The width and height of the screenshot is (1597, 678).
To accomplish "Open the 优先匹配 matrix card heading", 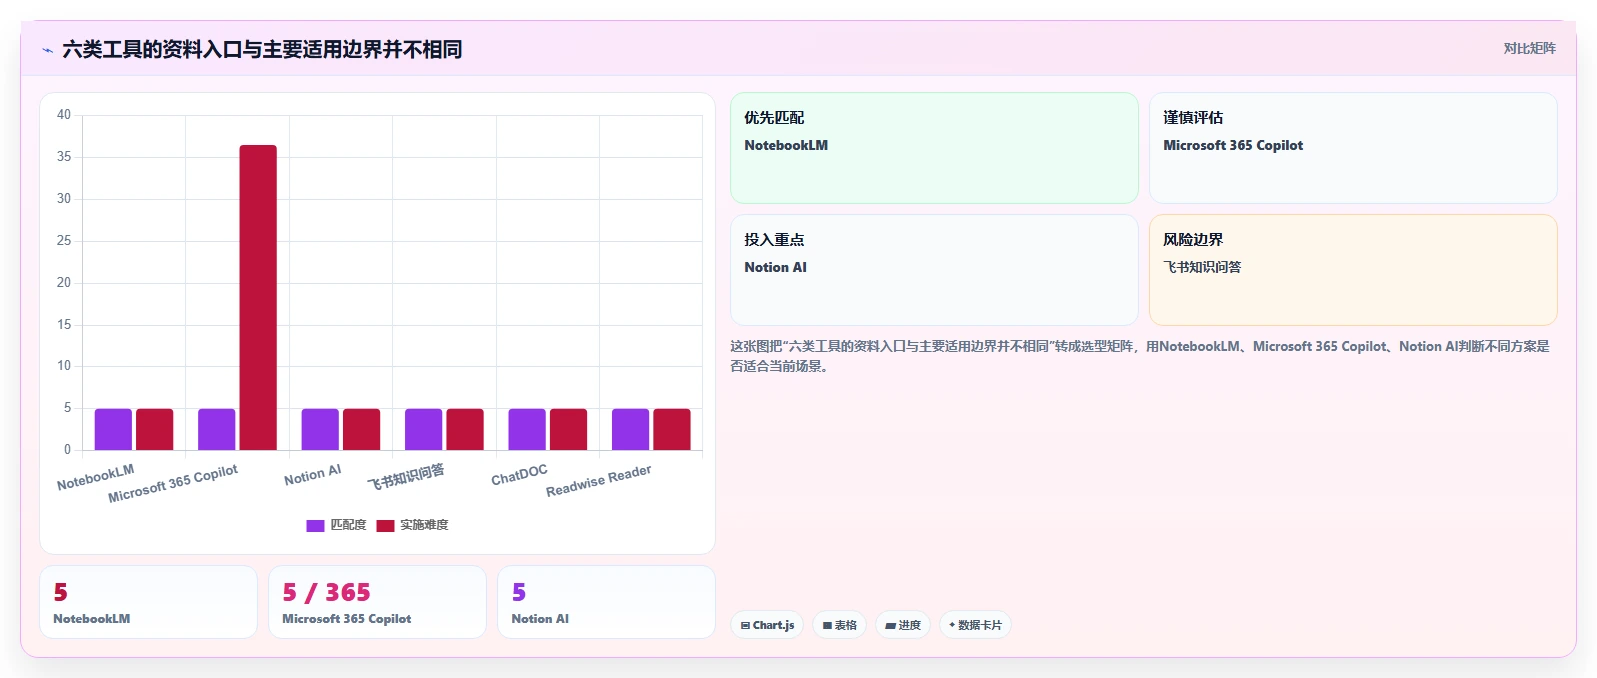I will click(774, 117).
